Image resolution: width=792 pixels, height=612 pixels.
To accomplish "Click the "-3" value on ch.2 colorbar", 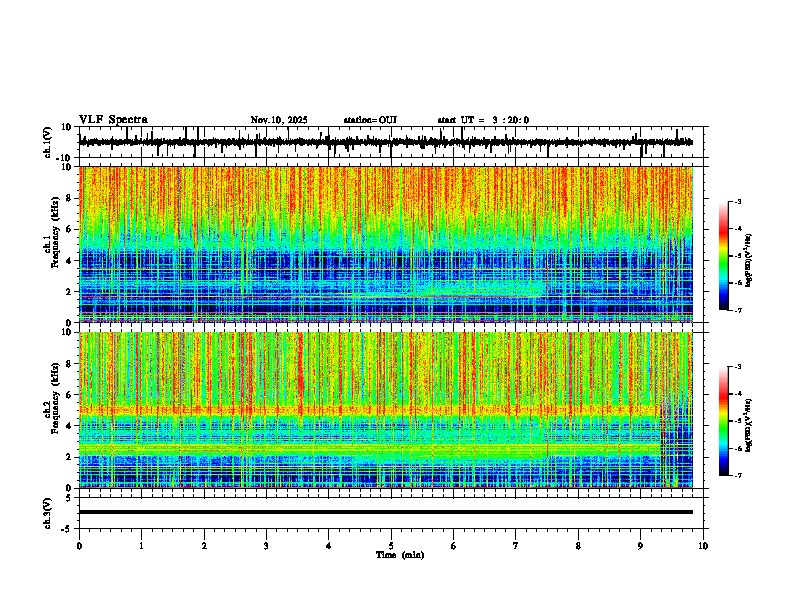I will [737, 367].
